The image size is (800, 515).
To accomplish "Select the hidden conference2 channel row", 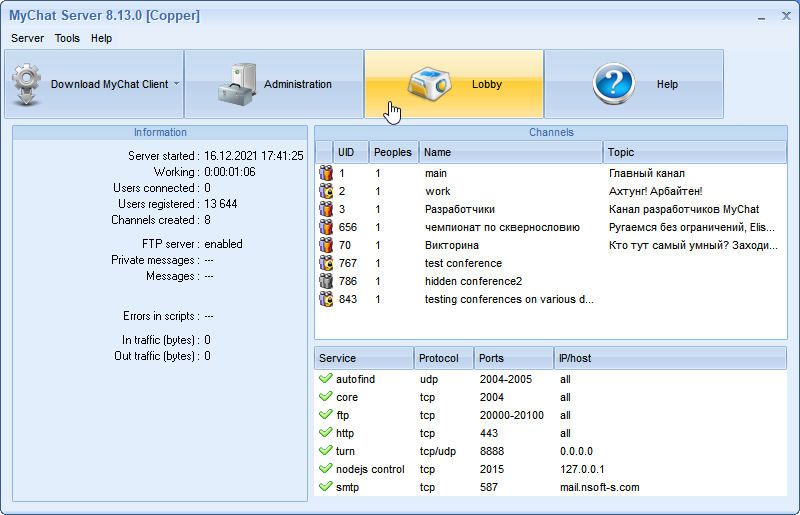I will (x=473, y=281).
